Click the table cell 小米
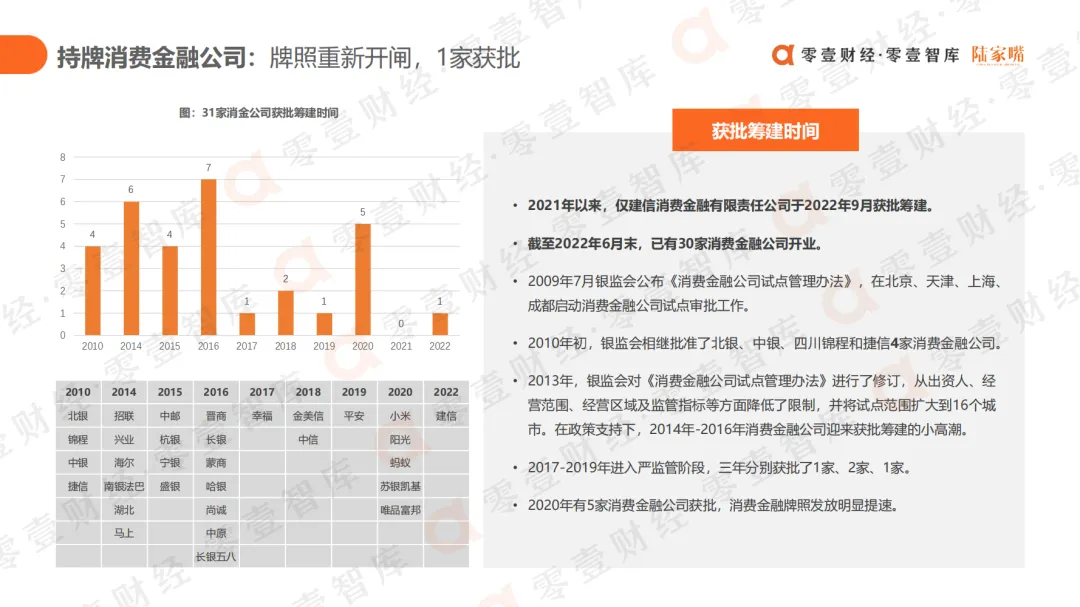Screen dimensions: 1080x607 [x=400, y=416]
